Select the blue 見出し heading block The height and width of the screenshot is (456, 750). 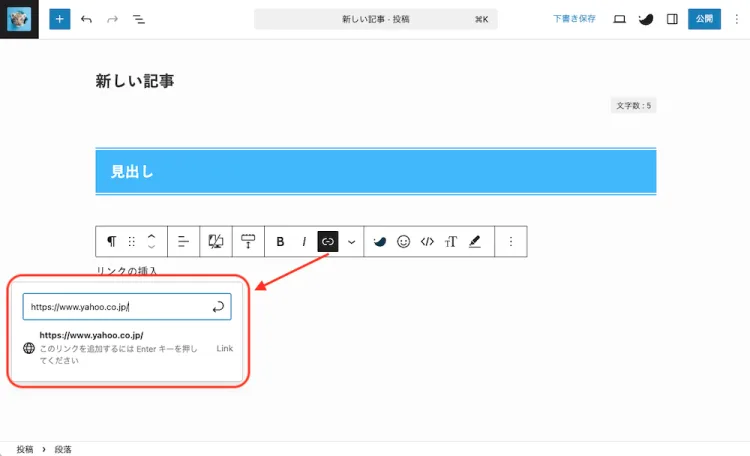pyautogui.click(x=375, y=171)
